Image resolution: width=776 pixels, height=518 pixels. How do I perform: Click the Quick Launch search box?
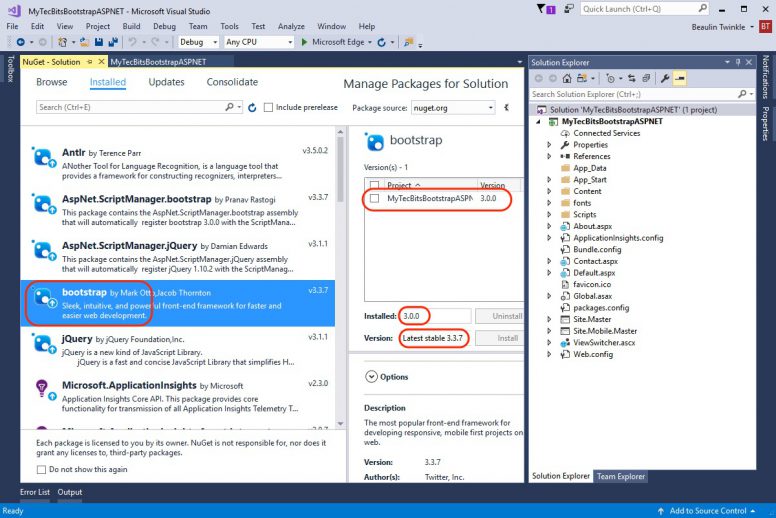tap(645, 9)
